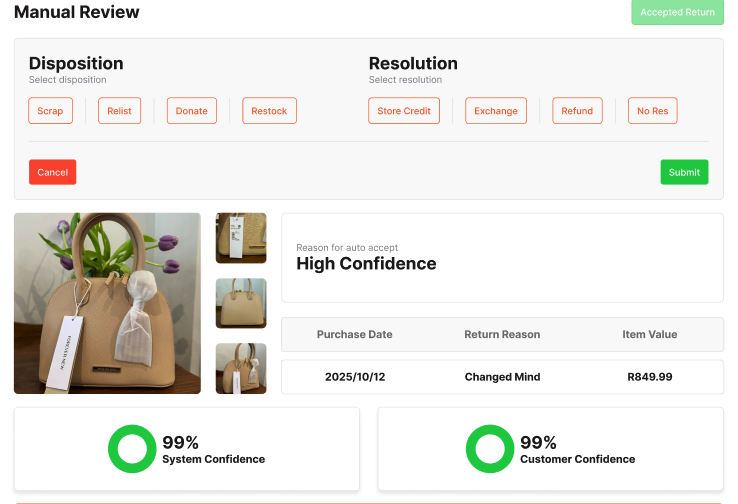Click the 2025/10/12 purchase date value

pyautogui.click(x=355, y=377)
